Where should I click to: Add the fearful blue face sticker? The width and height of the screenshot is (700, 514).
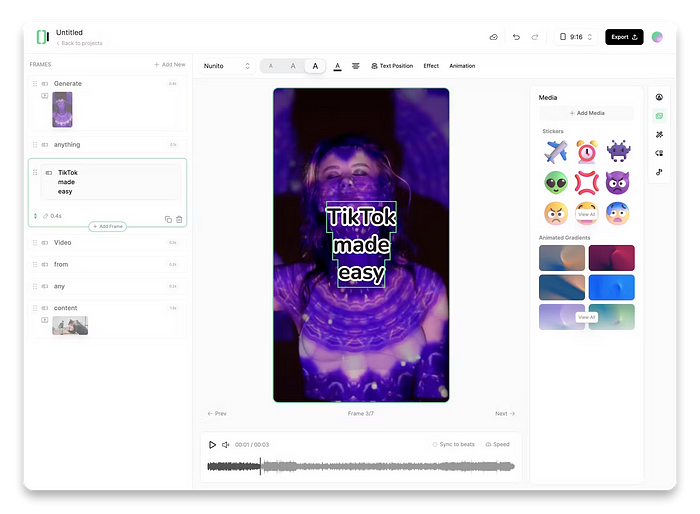coord(617,213)
